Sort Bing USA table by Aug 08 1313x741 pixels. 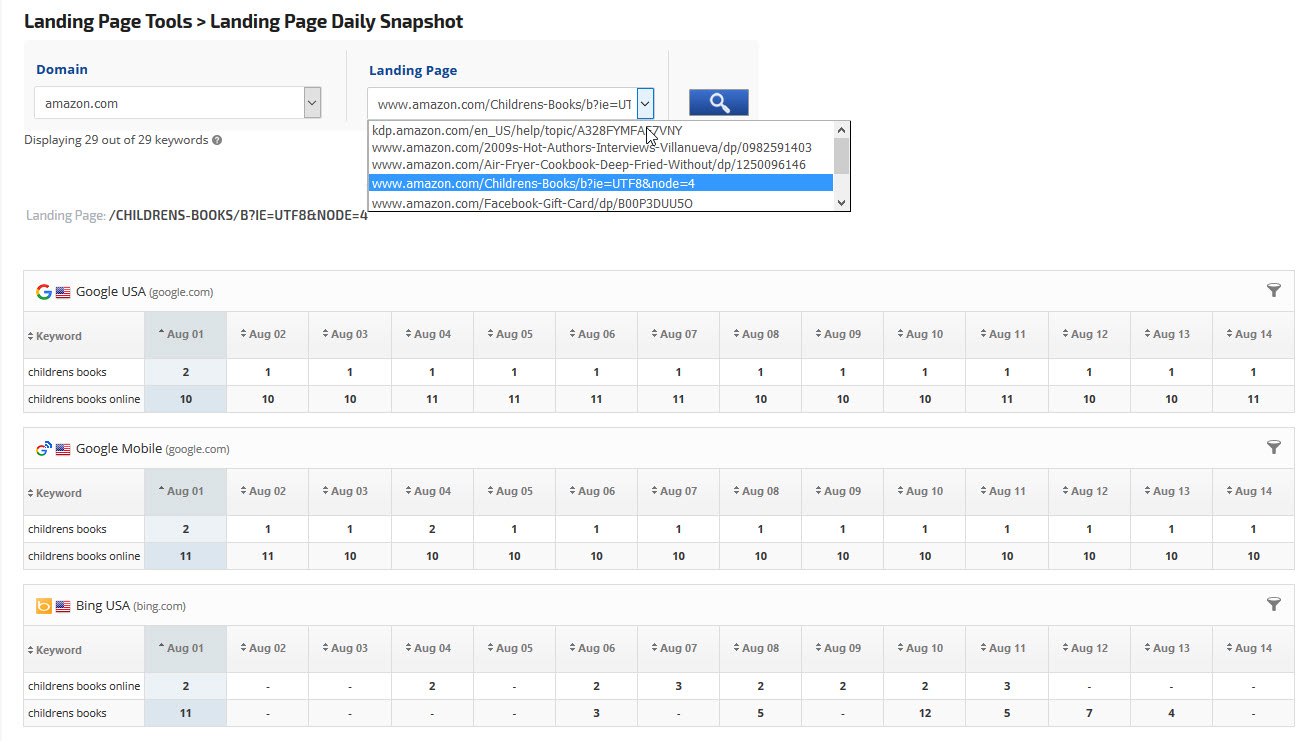click(x=760, y=648)
